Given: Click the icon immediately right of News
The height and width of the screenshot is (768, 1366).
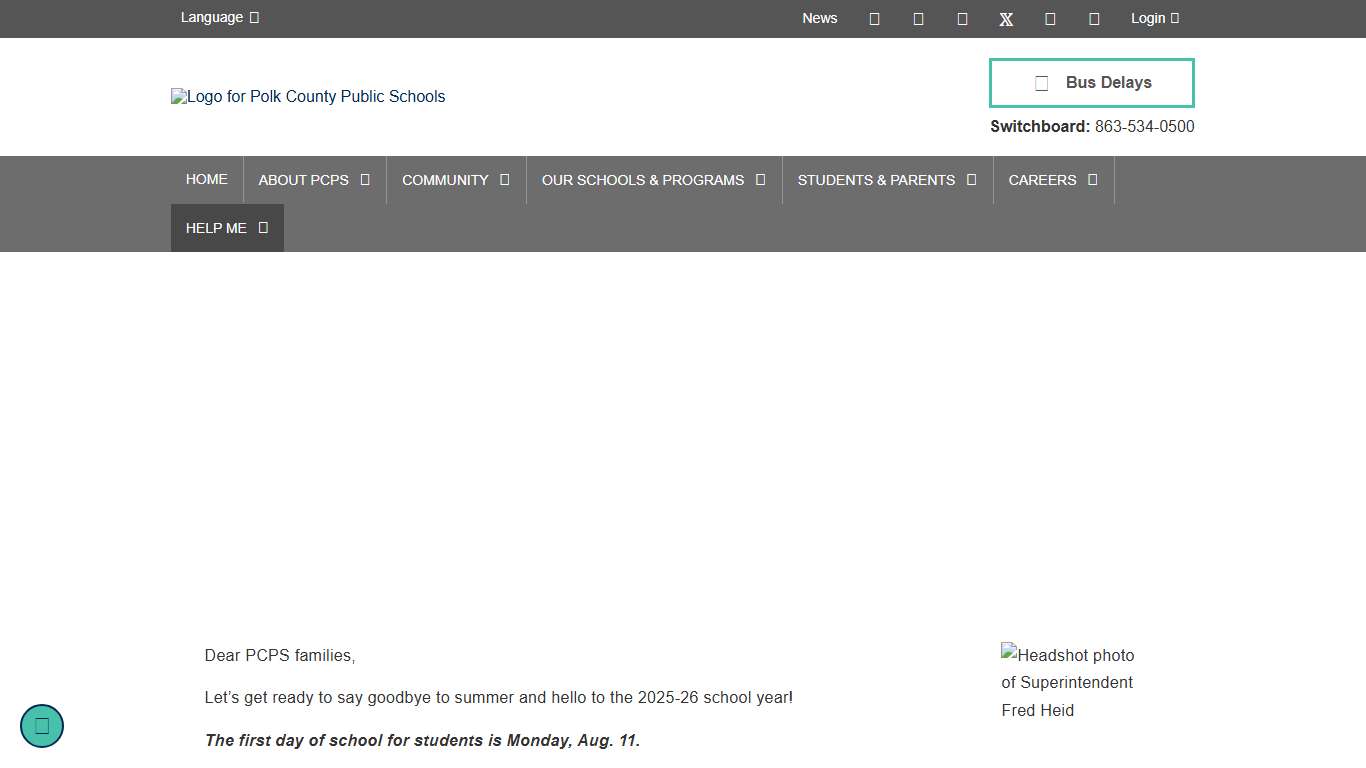Looking at the screenshot, I should (874, 19).
